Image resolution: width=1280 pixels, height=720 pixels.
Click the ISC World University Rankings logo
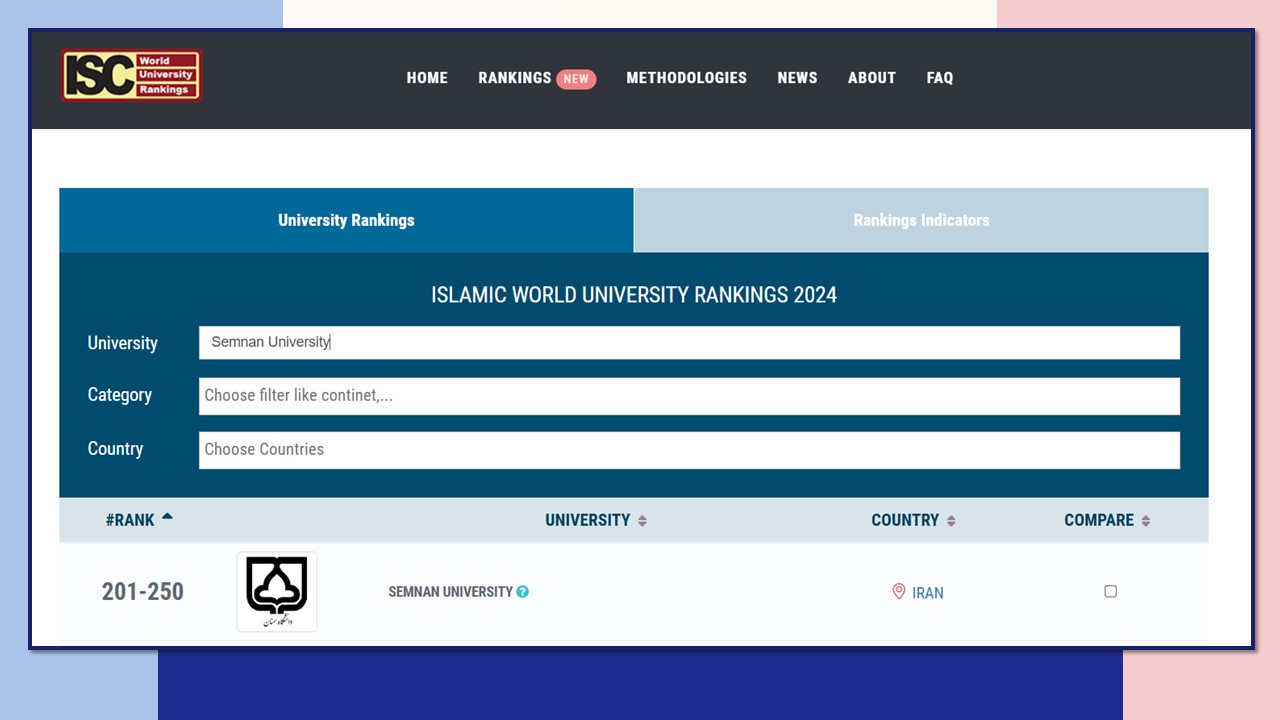[131, 76]
